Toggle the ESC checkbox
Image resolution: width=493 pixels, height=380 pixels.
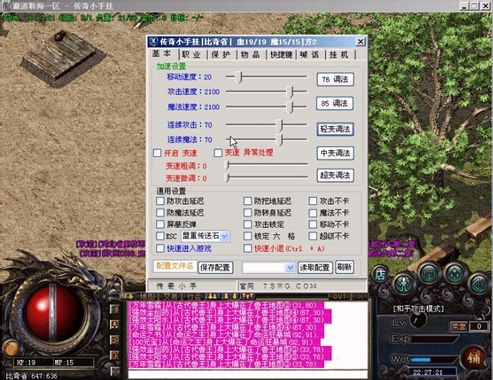(x=160, y=236)
